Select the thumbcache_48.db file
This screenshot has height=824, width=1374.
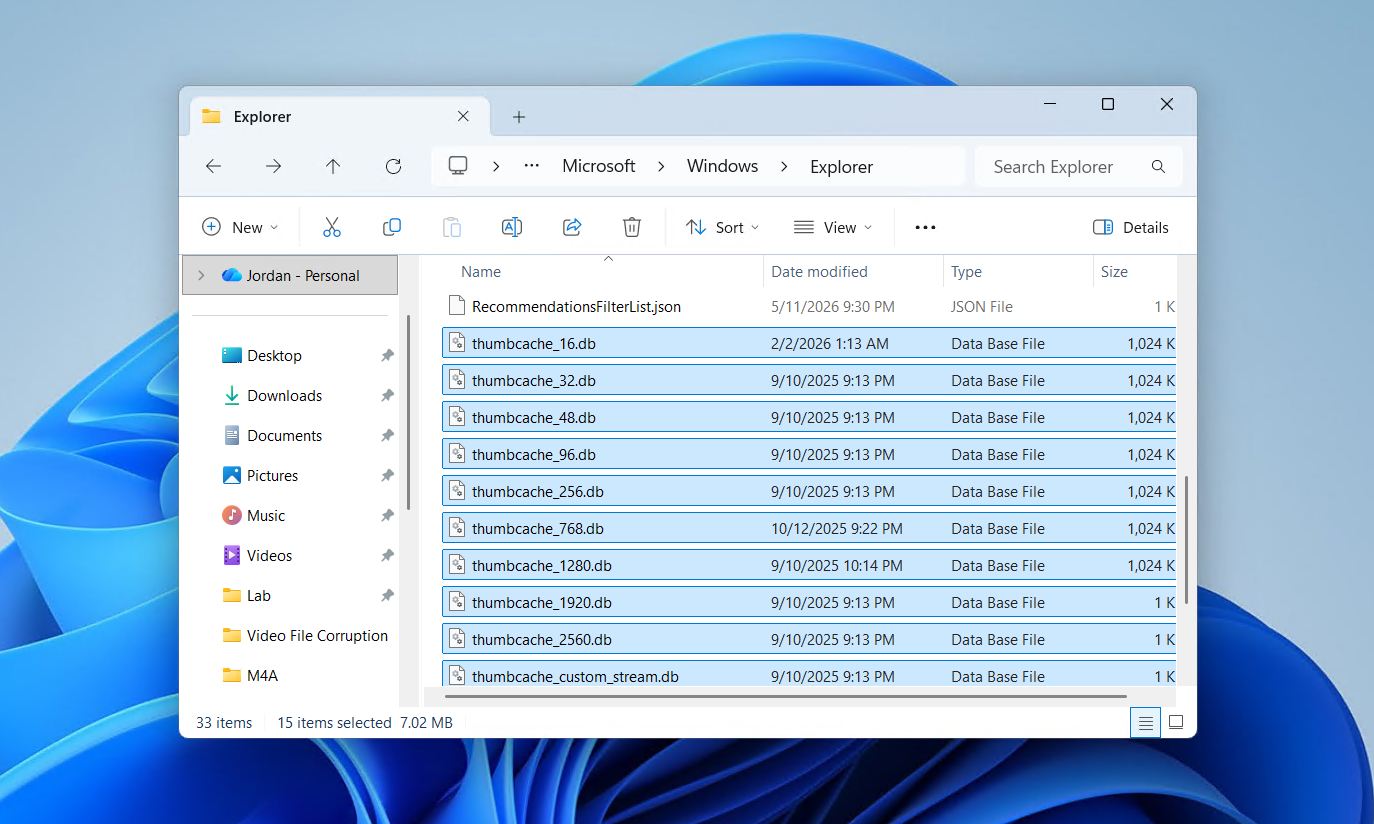[x=809, y=418]
